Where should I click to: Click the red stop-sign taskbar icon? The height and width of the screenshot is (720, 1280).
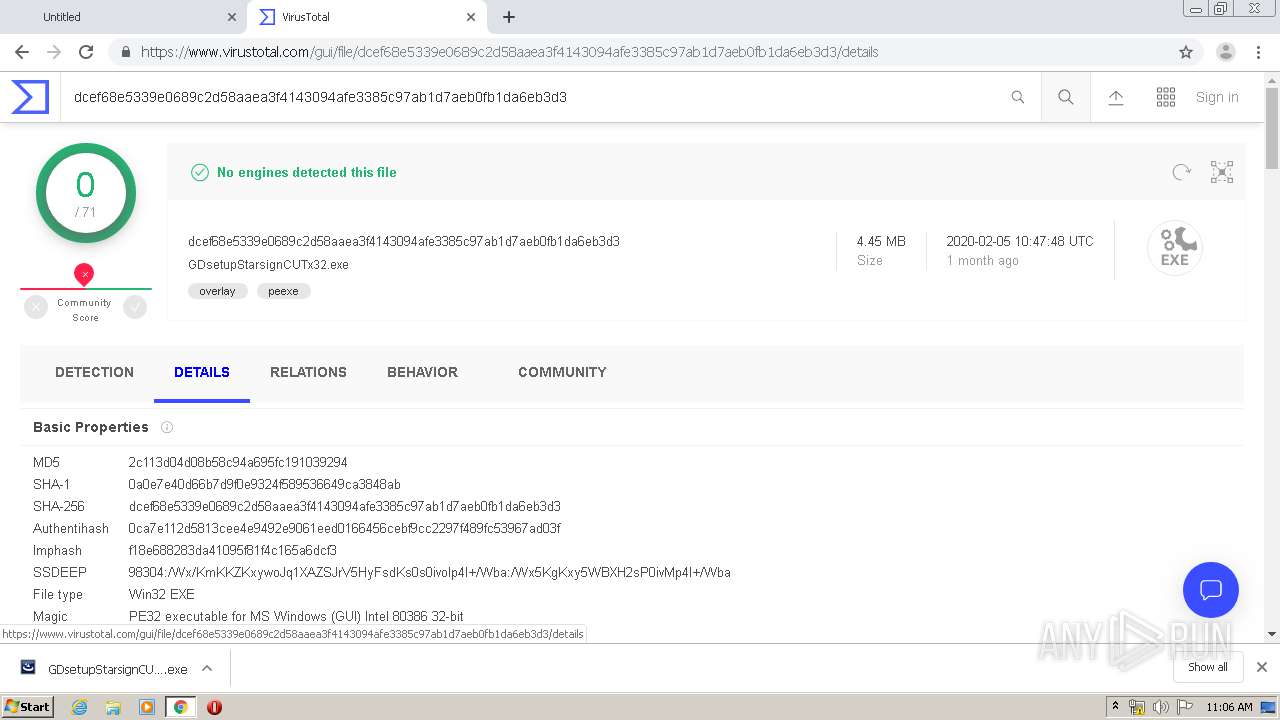[x=214, y=707]
